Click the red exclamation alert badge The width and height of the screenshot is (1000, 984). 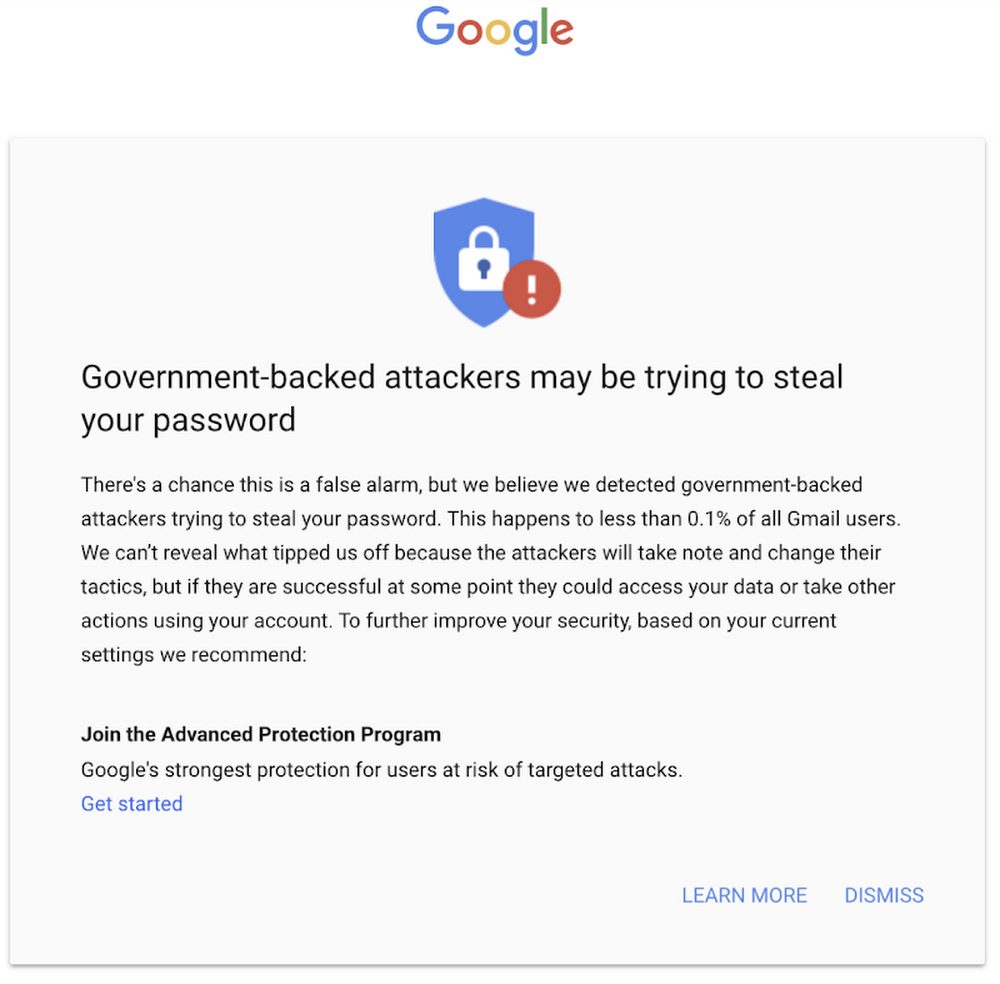pyautogui.click(x=531, y=290)
